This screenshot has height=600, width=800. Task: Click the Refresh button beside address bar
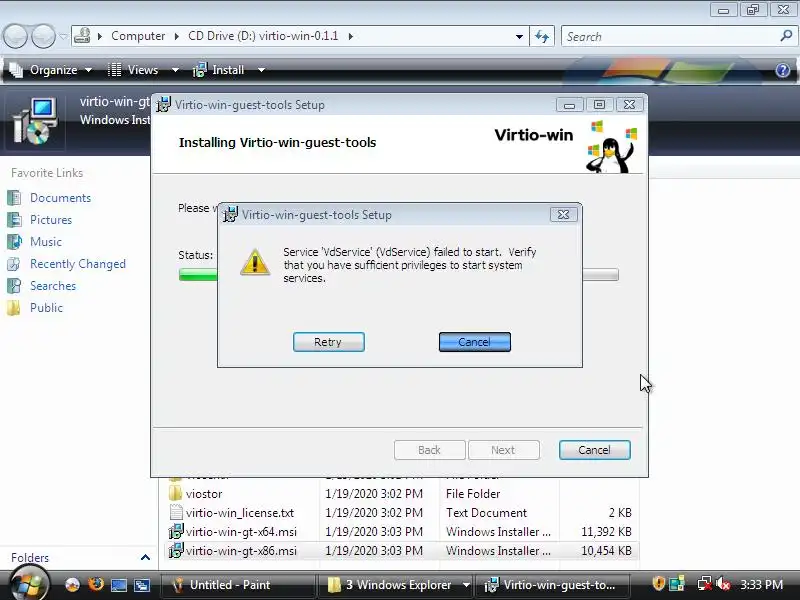click(542, 36)
